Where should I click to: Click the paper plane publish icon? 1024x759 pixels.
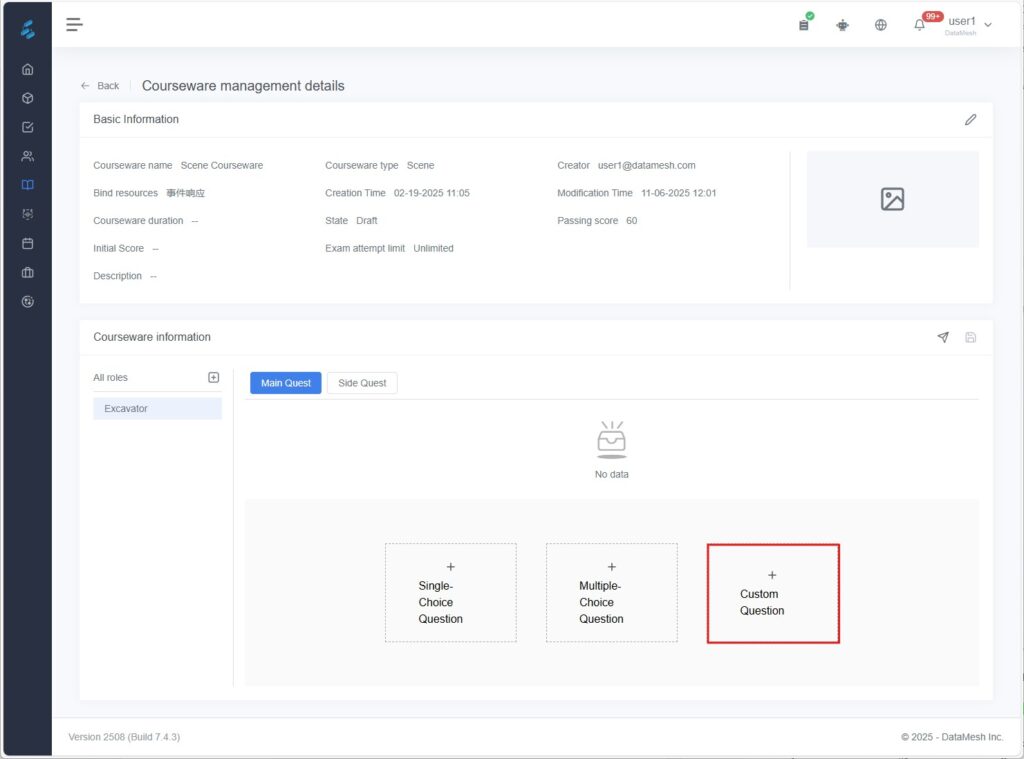(943, 338)
